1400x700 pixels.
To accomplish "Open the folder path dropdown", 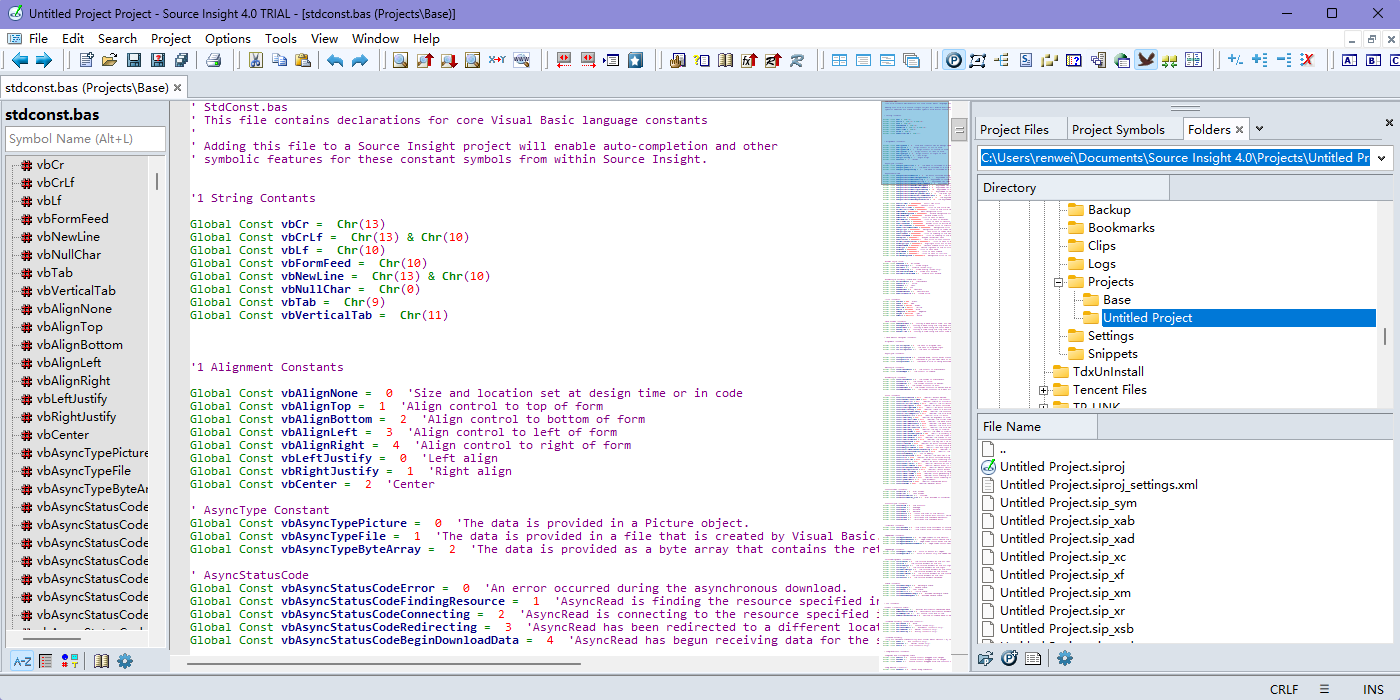I will pos(1382,158).
